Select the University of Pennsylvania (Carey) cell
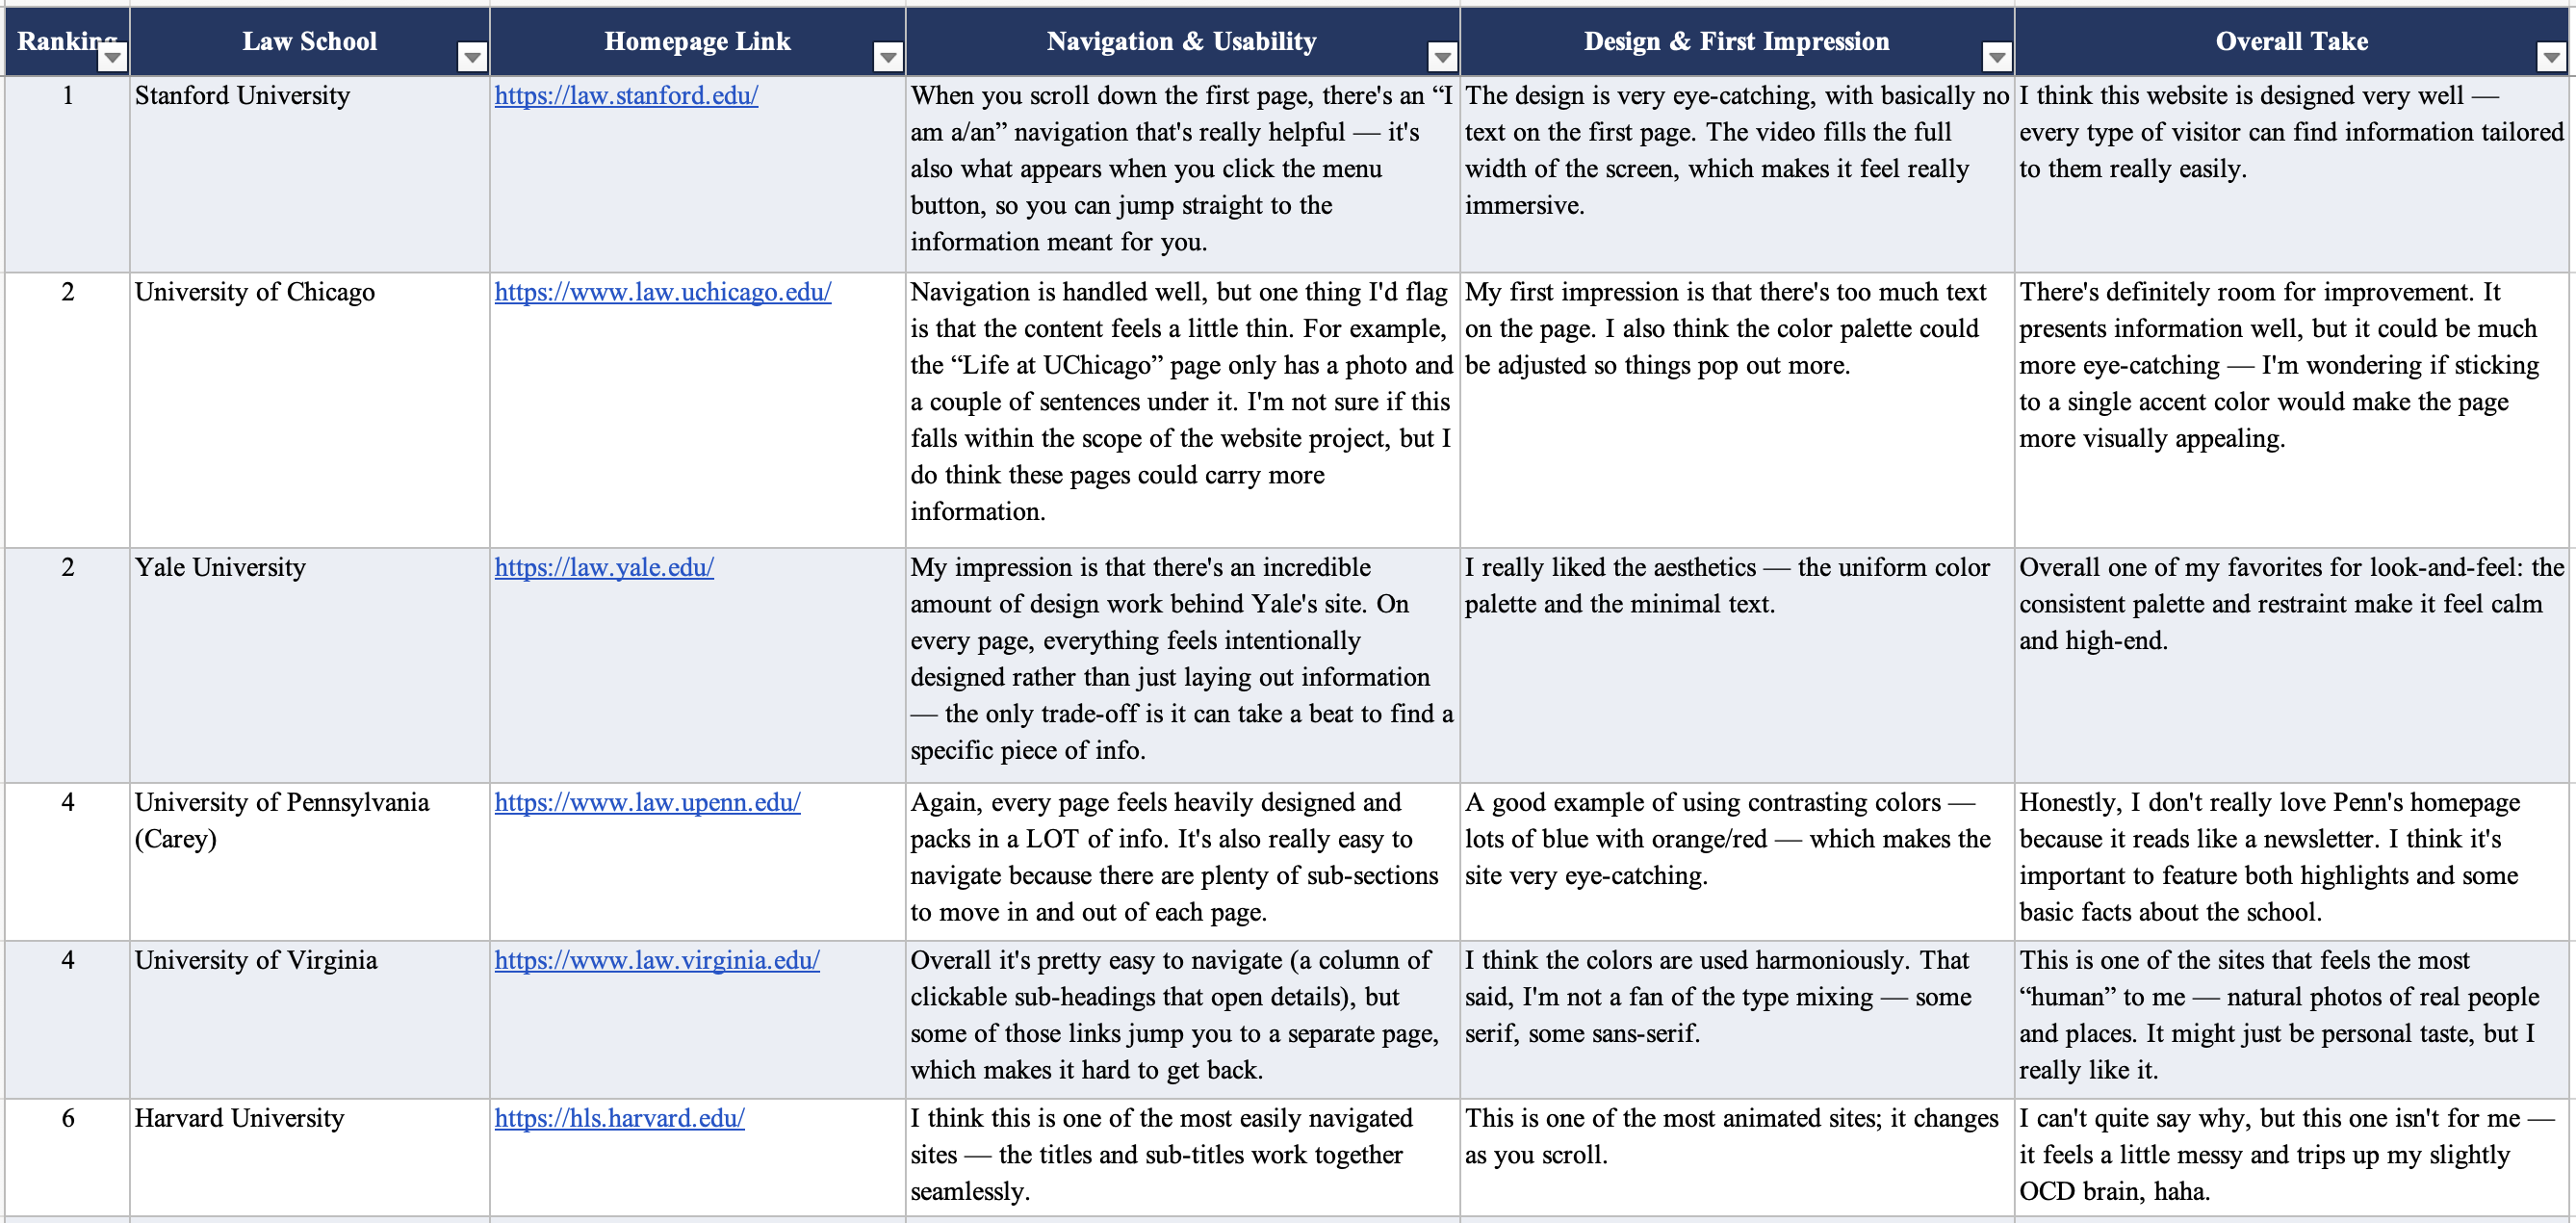Viewport: 2576px width, 1223px height. tap(310, 861)
